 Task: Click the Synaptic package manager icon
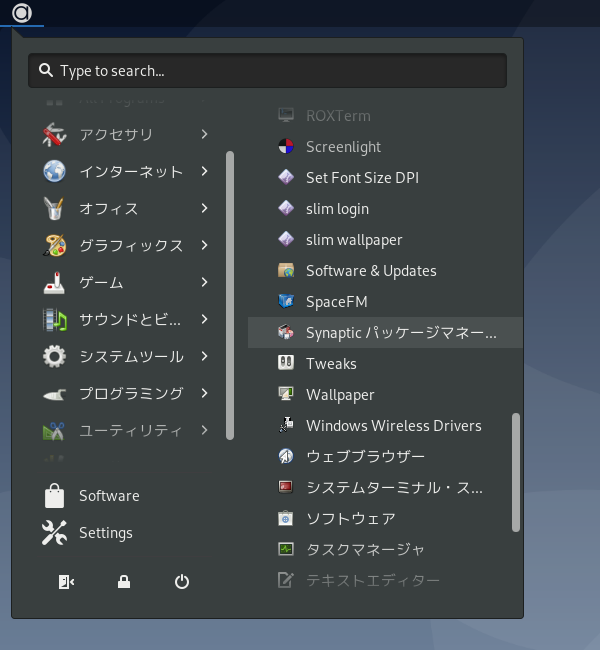coord(286,332)
